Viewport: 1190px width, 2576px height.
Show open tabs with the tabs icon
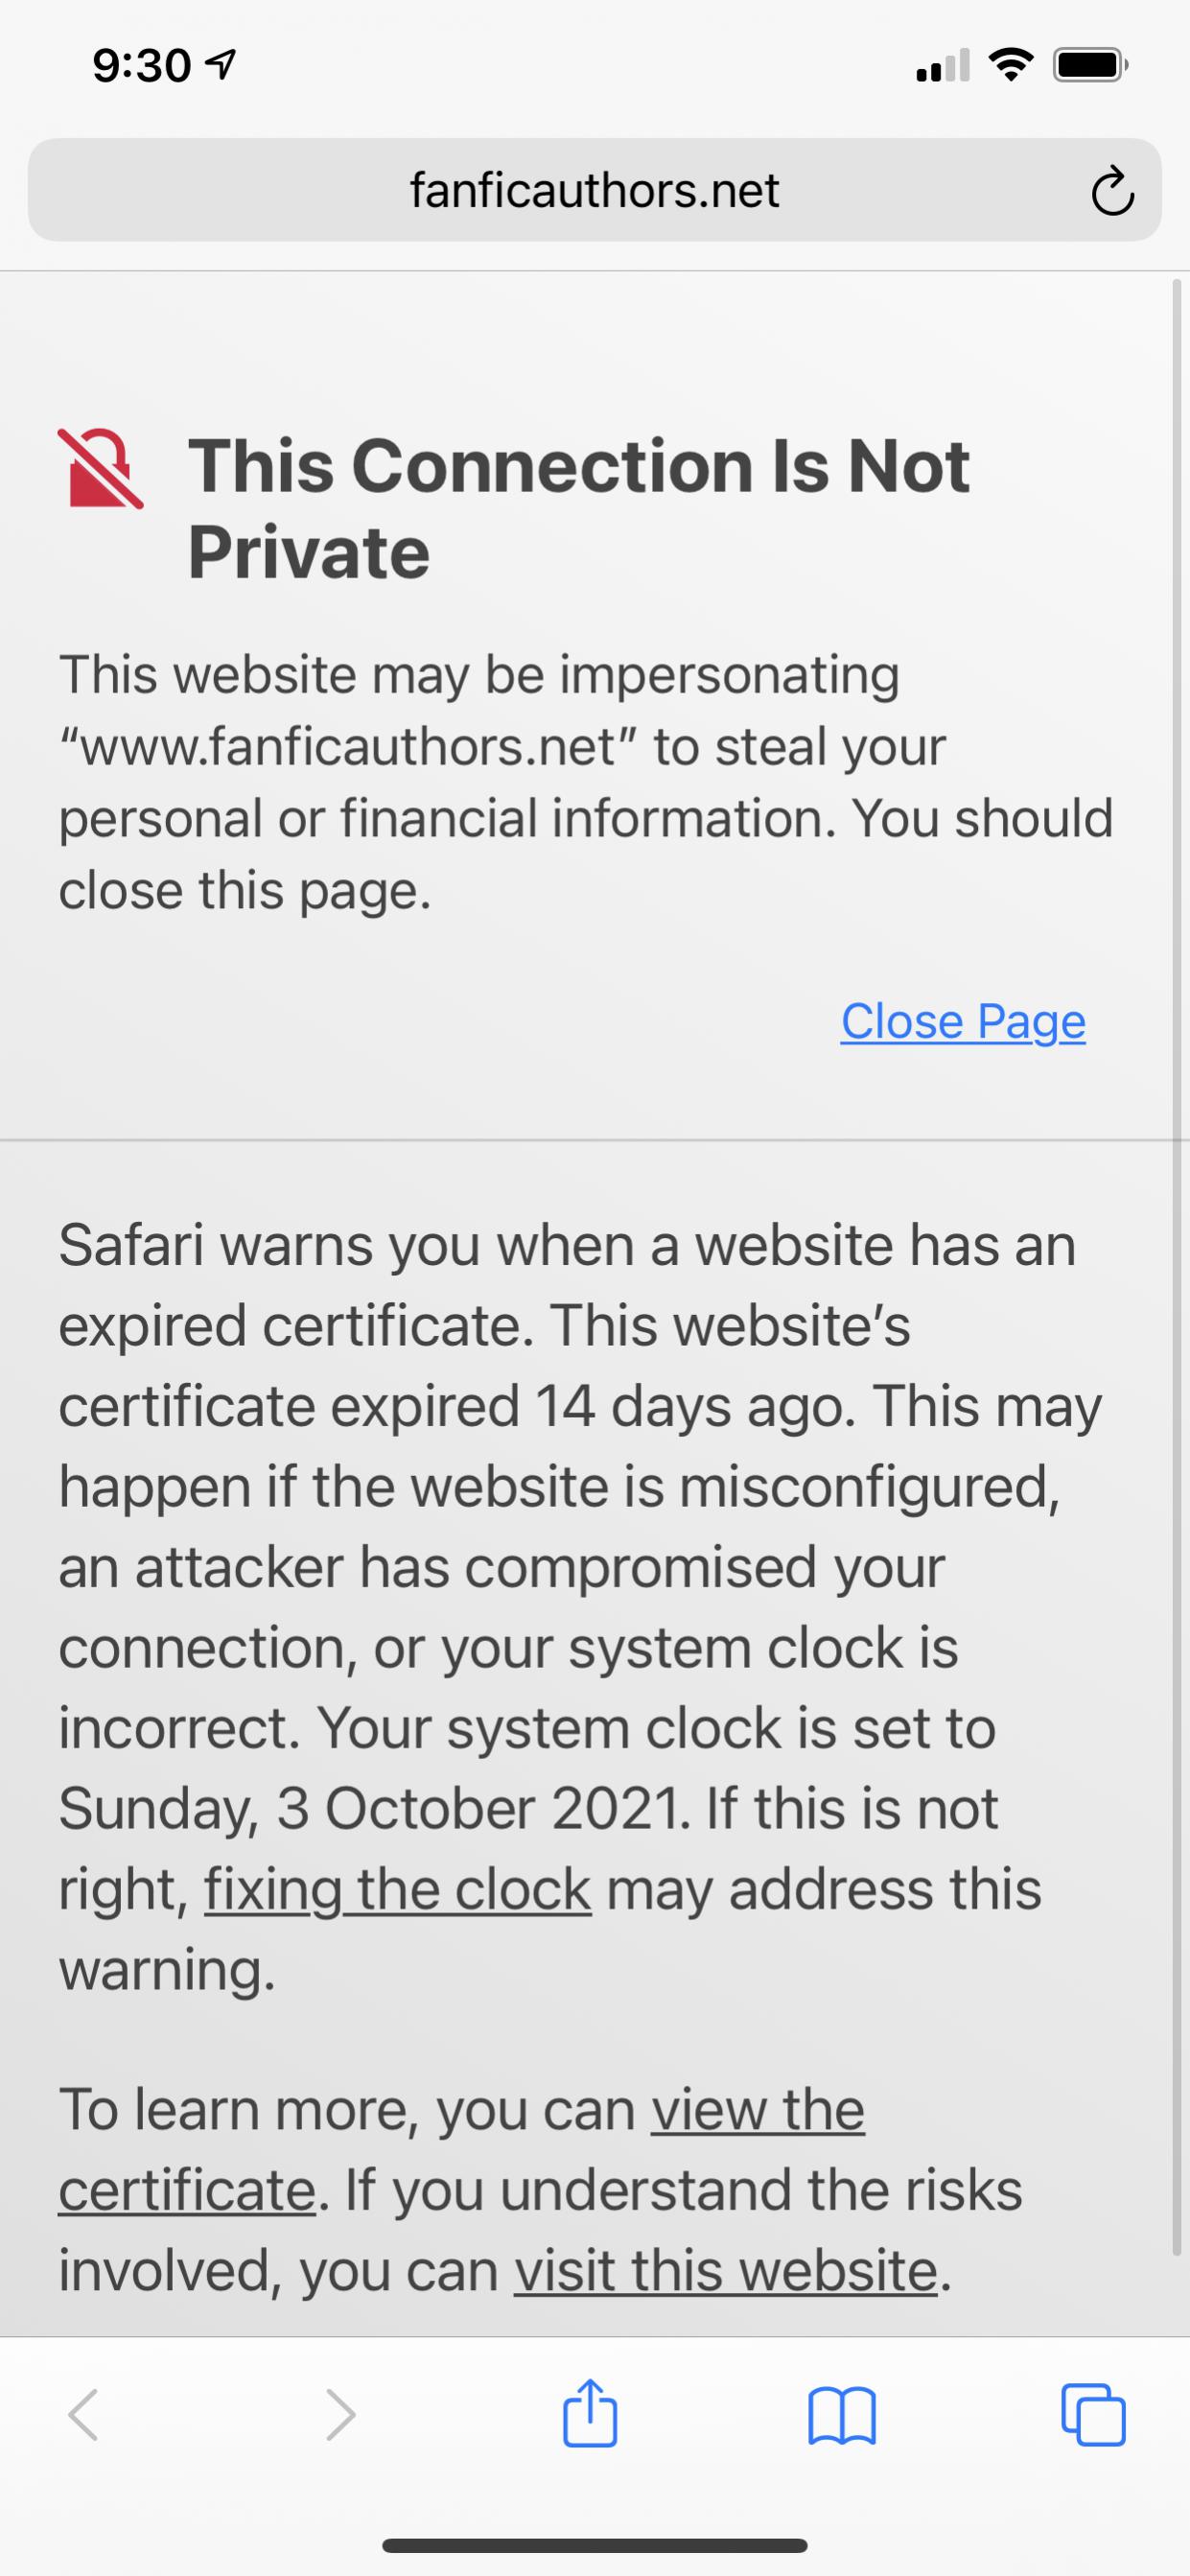tap(1093, 2415)
